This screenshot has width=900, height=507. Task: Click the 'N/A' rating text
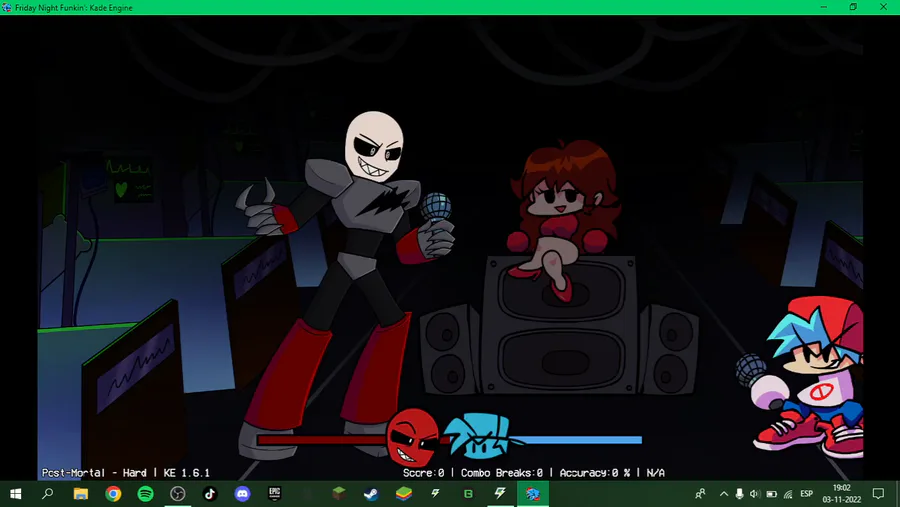click(x=655, y=473)
